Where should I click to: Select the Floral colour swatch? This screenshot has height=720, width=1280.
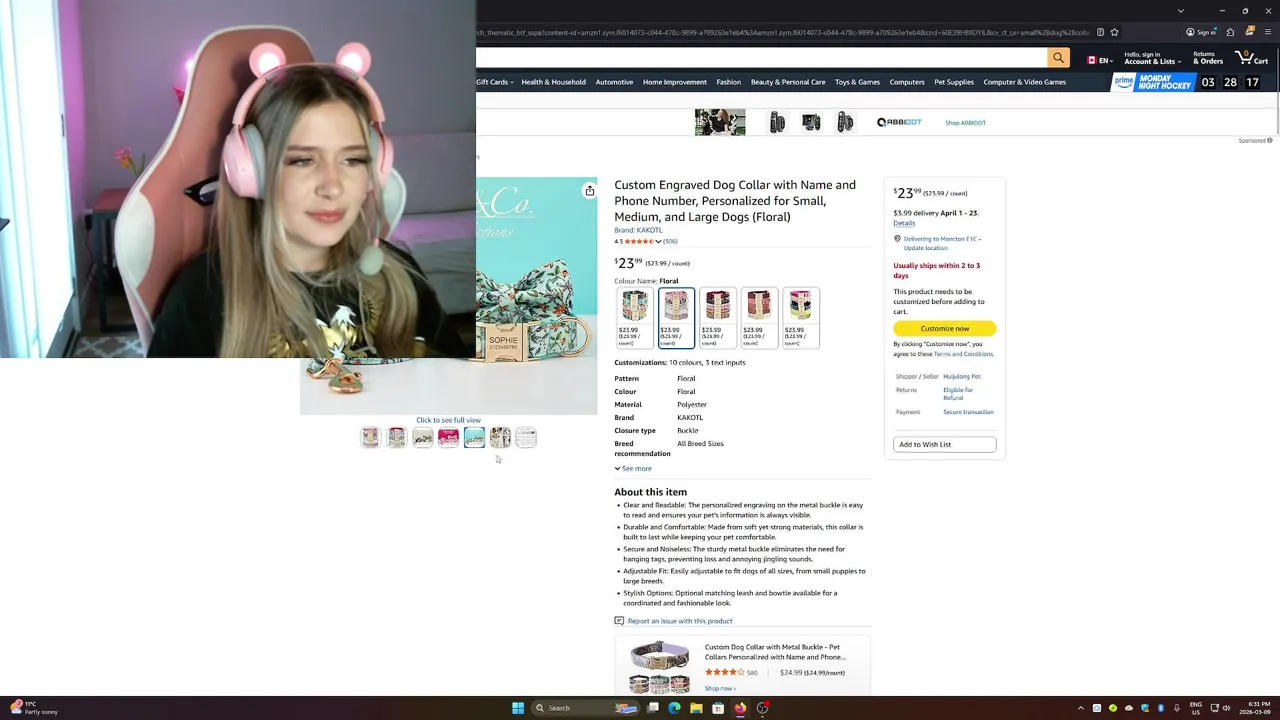[676, 318]
